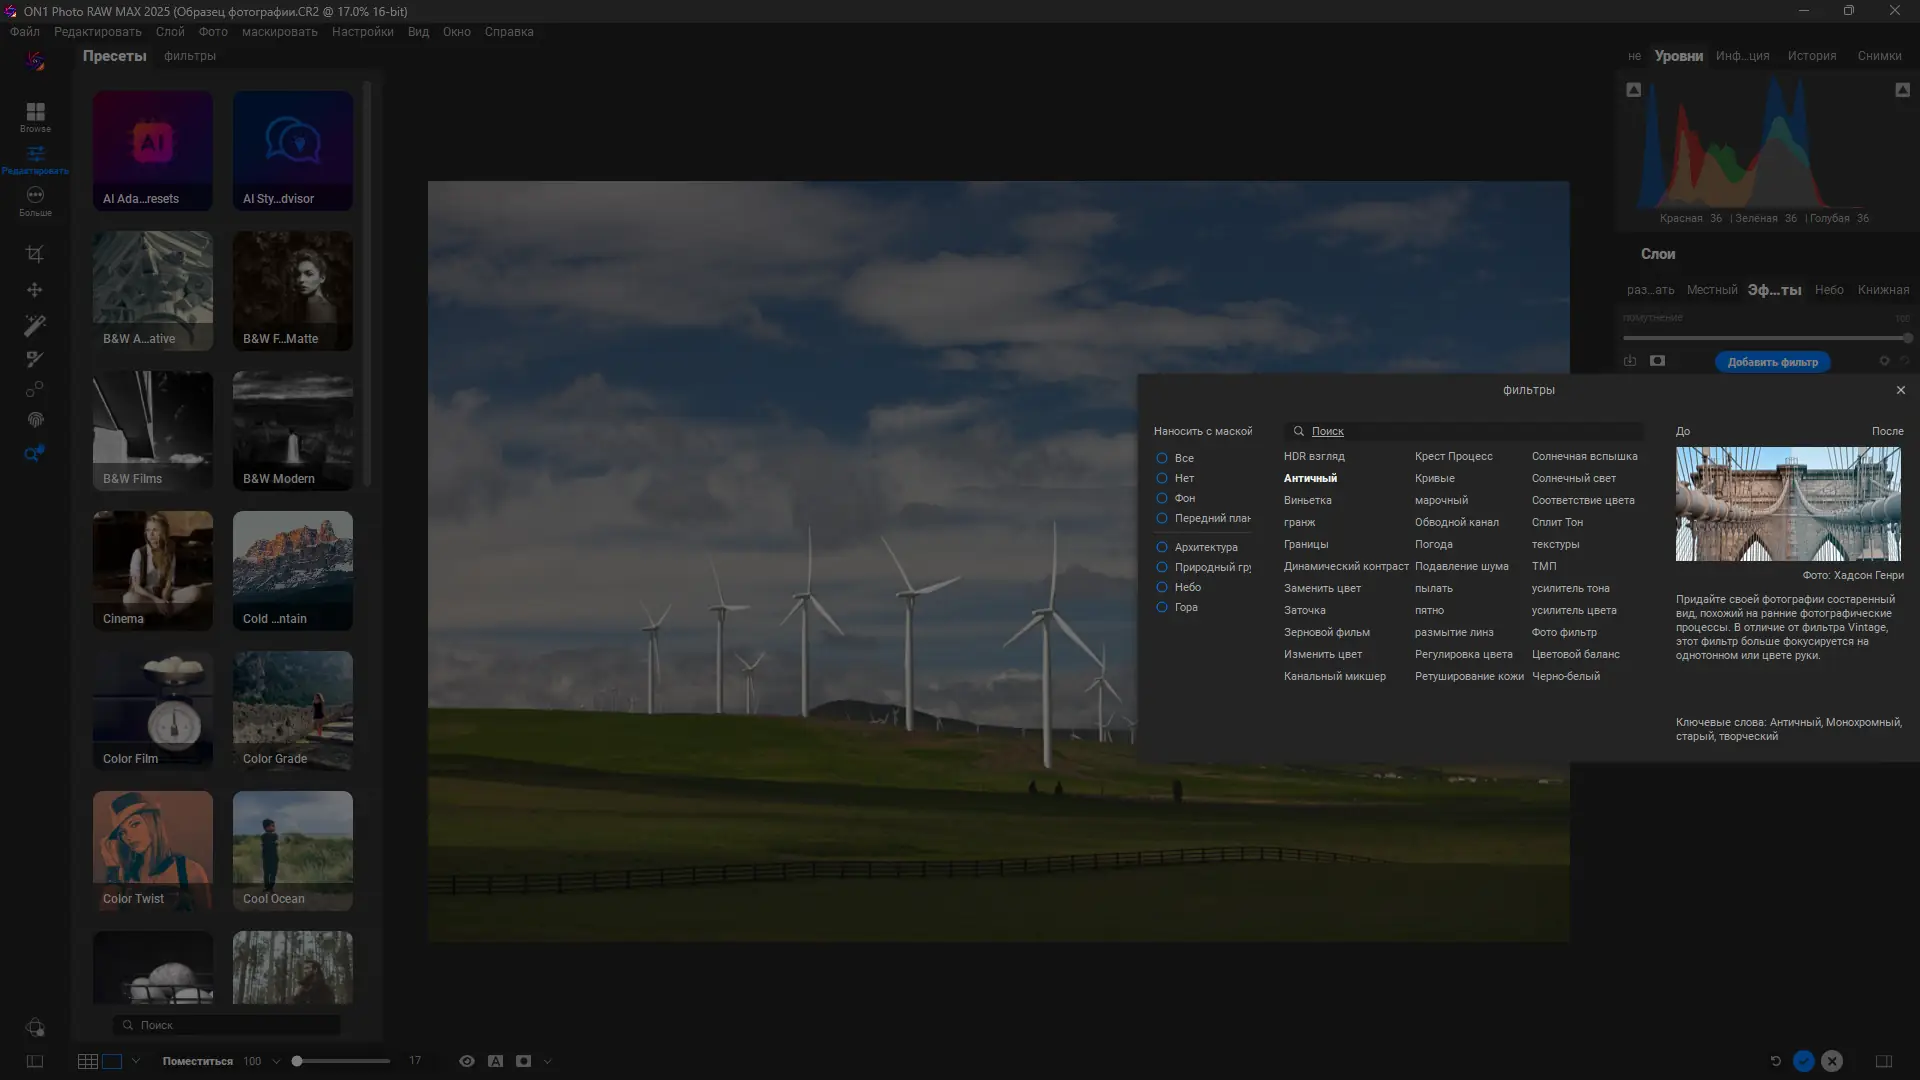Screen dimensions: 1920x1080
Task: Open the view layout dropdown arrow
Action: click(136, 1061)
